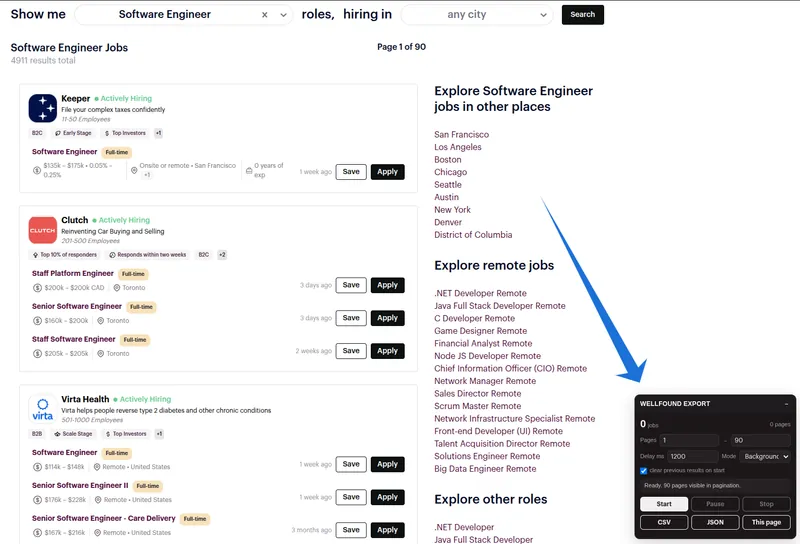Click the Keeper company logo
The width and height of the screenshot is (800, 544).
[x=43, y=108]
